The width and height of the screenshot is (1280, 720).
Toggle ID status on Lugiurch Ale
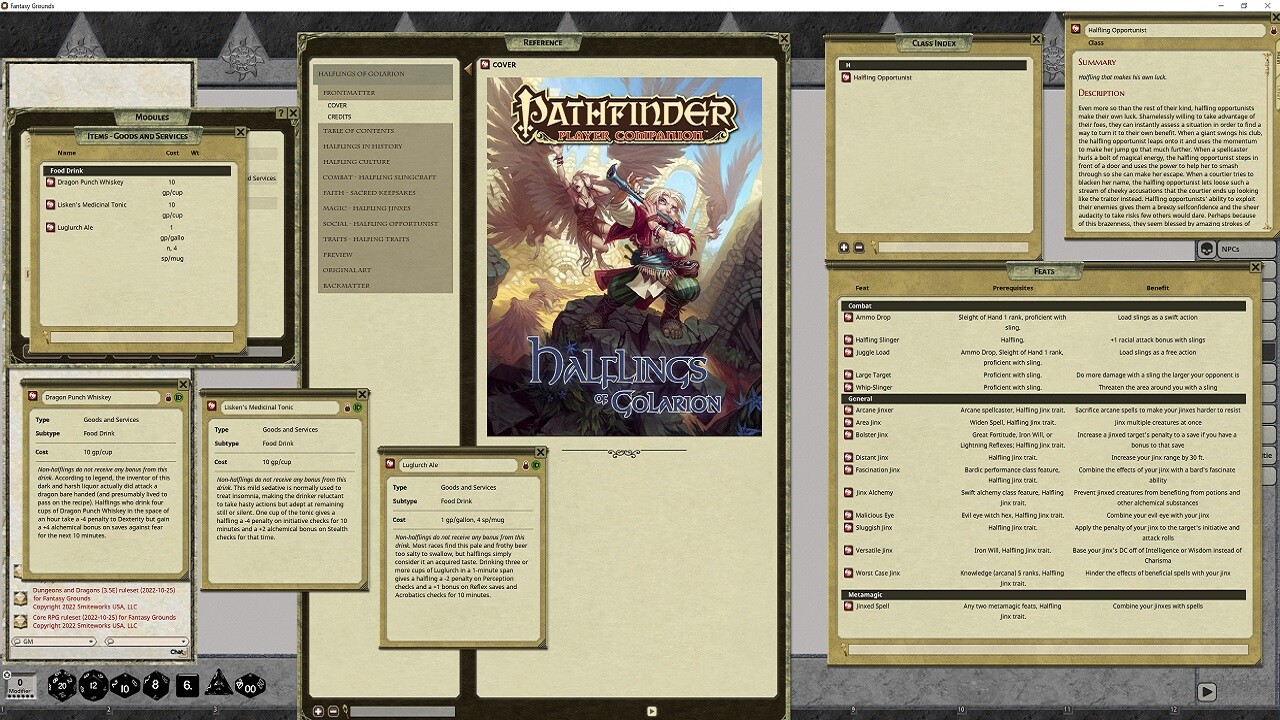coord(536,465)
